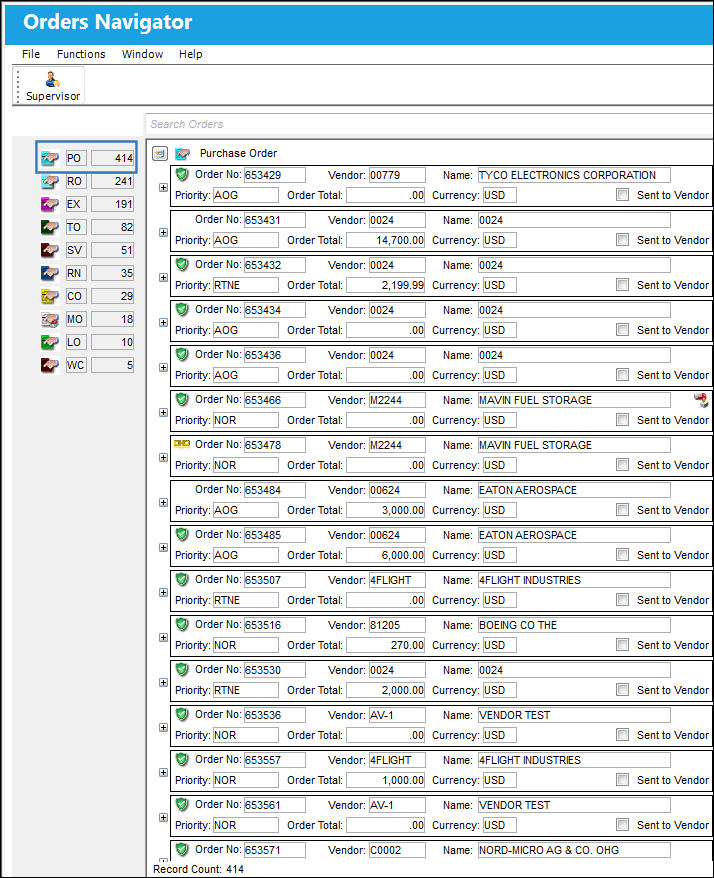Expand order 653432 details

[x=164, y=278]
